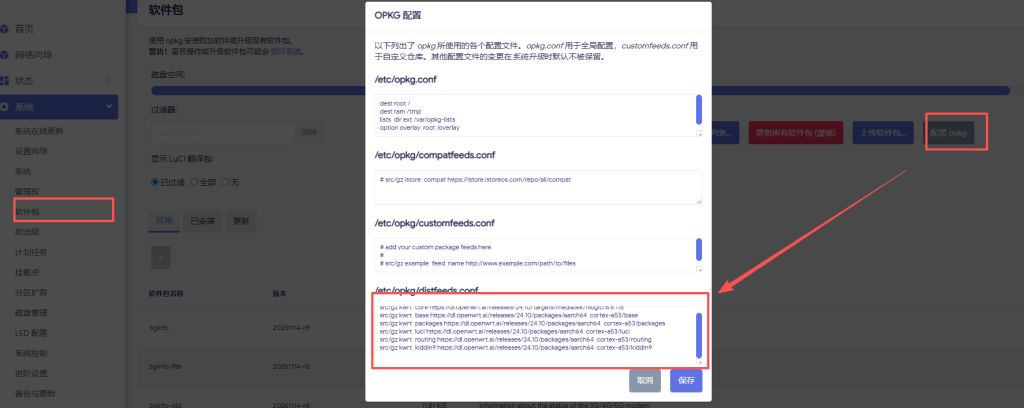Open 分区扩容 in sidebar
Image resolution: width=1024 pixels, height=408 pixels.
point(31,292)
